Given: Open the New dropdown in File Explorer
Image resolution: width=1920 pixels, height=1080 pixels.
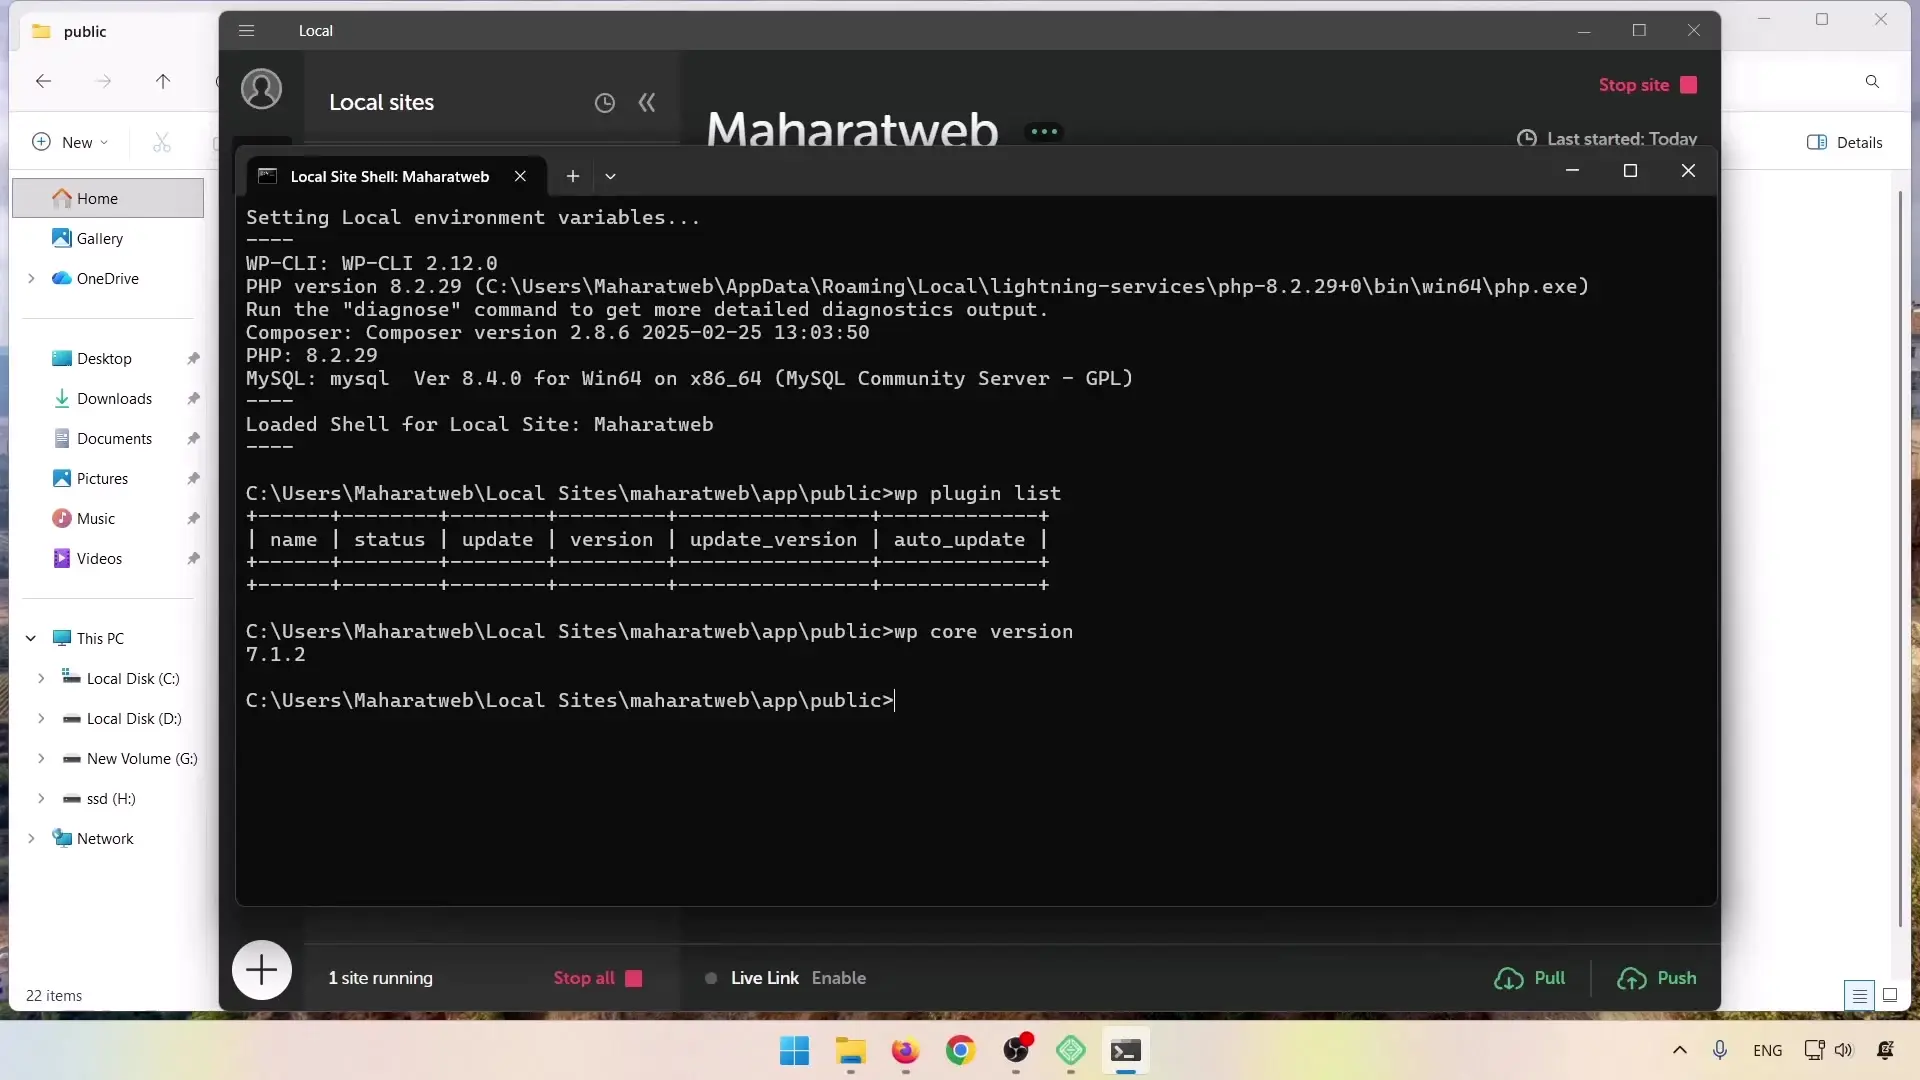Looking at the screenshot, I should coord(70,142).
